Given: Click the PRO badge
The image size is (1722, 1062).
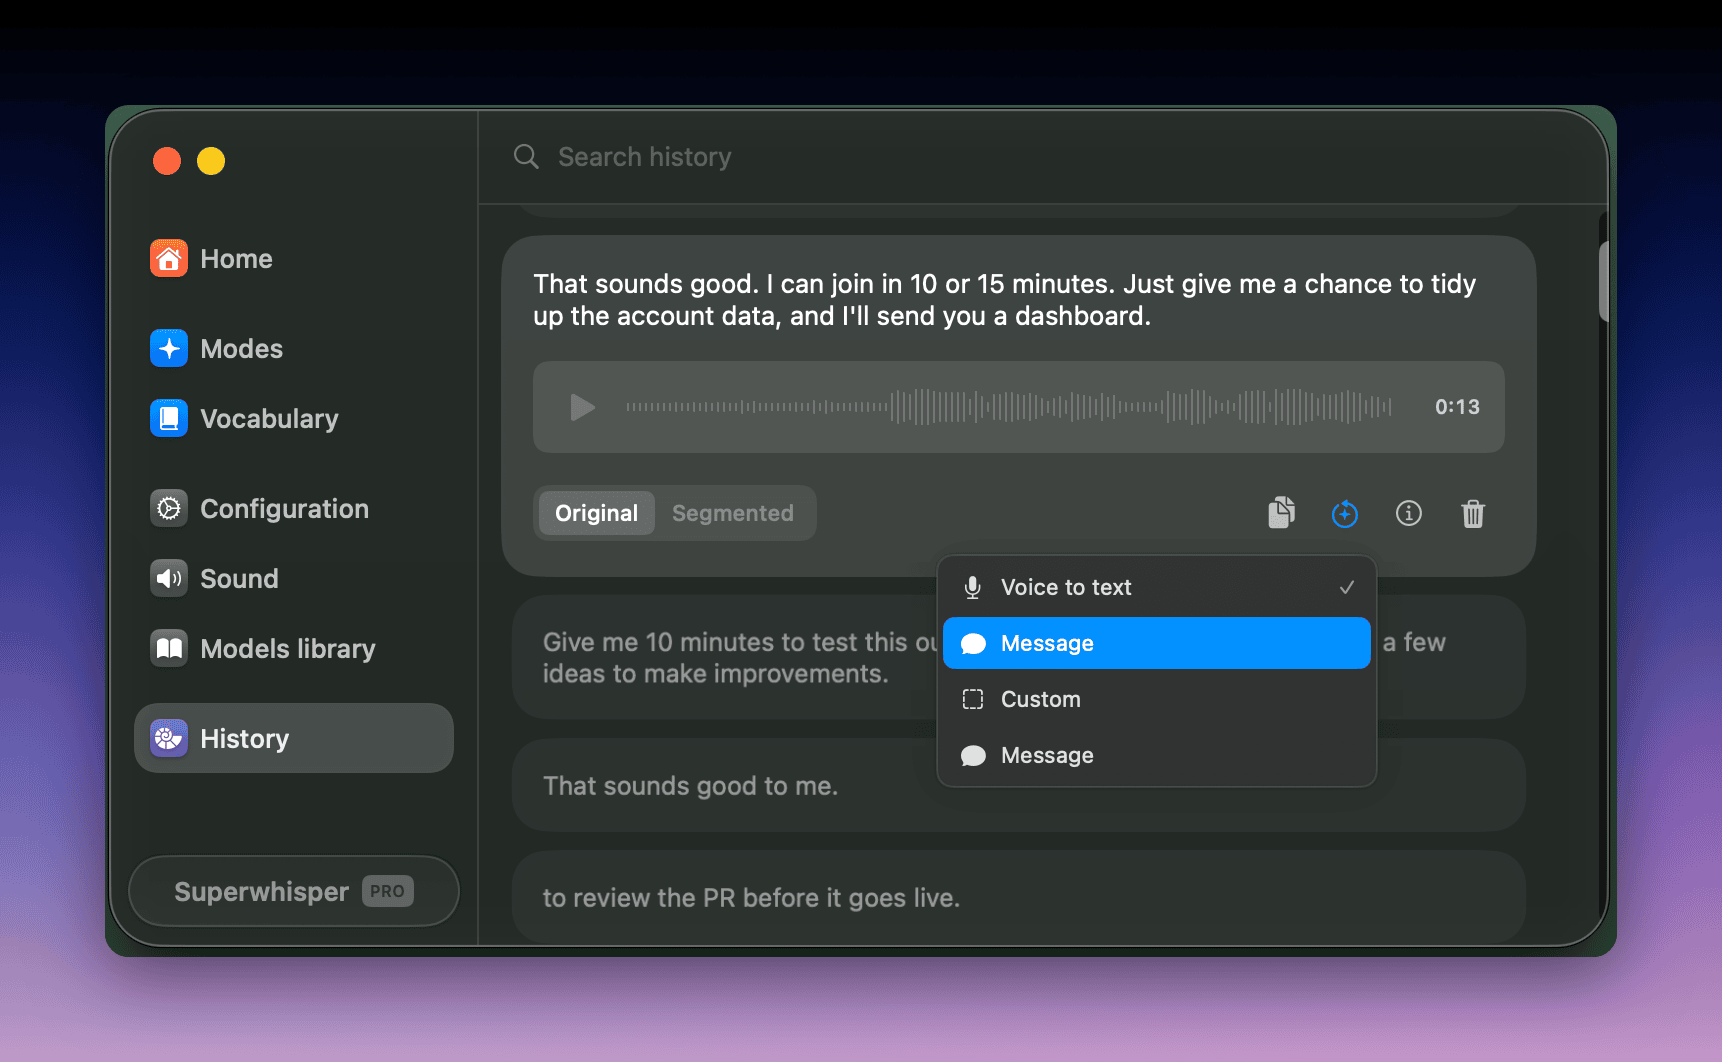Looking at the screenshot, I should 388,891.
